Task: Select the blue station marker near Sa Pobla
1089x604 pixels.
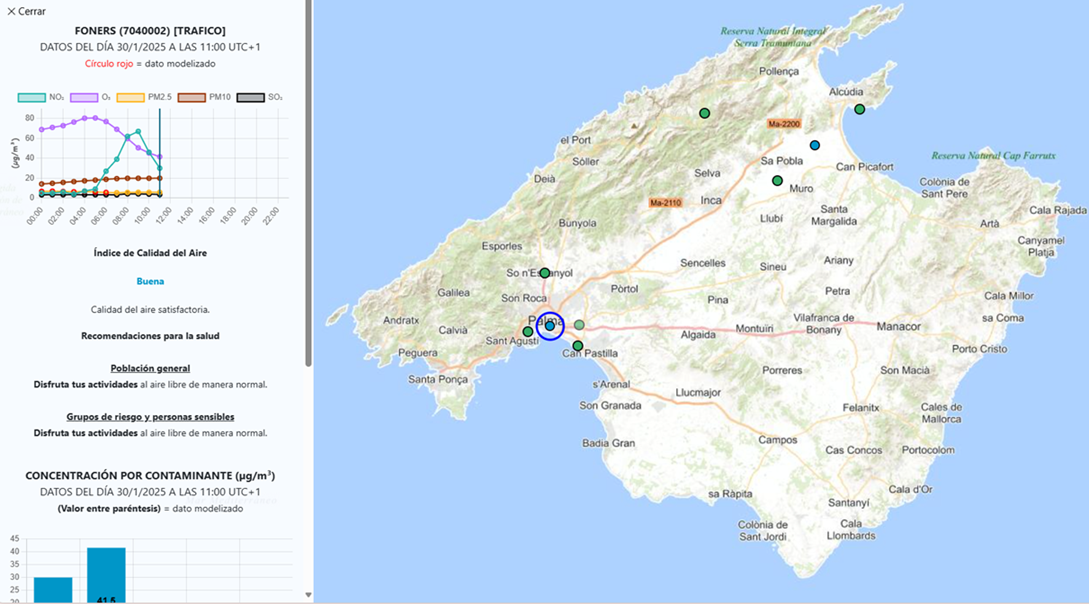Action: (x=815, y=146)
